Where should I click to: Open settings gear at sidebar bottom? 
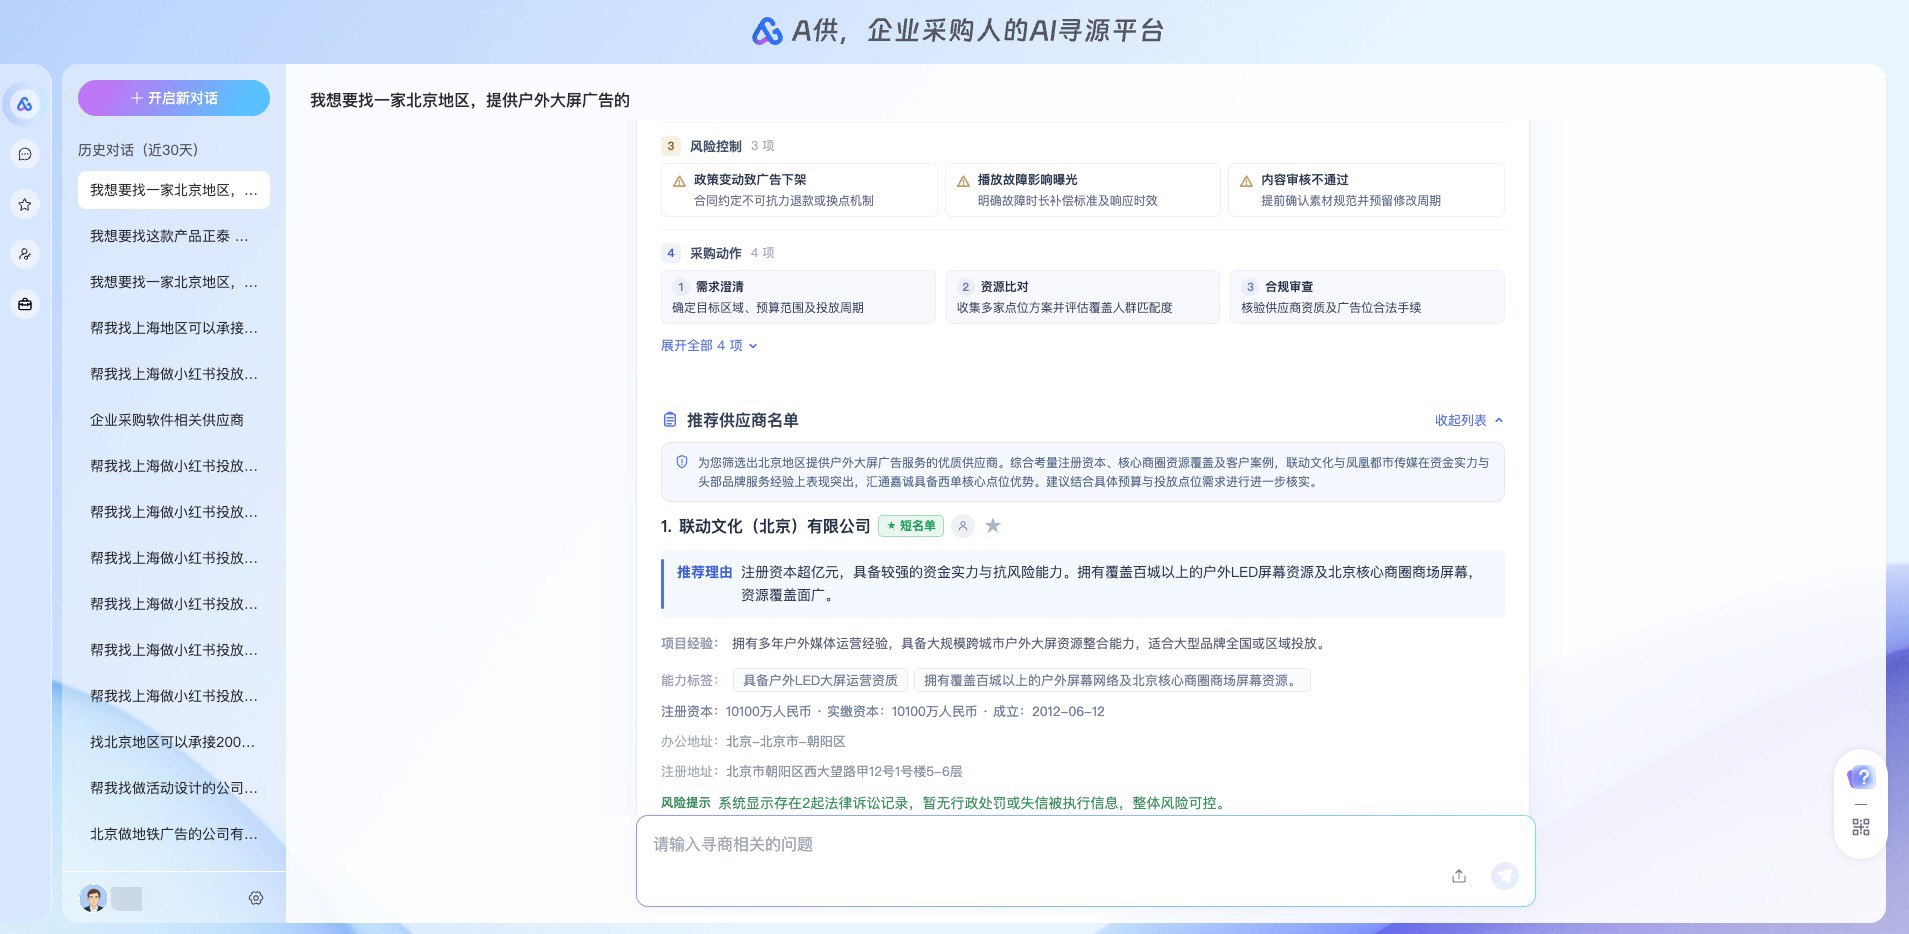pyautogui.click(x=256, y=898)
